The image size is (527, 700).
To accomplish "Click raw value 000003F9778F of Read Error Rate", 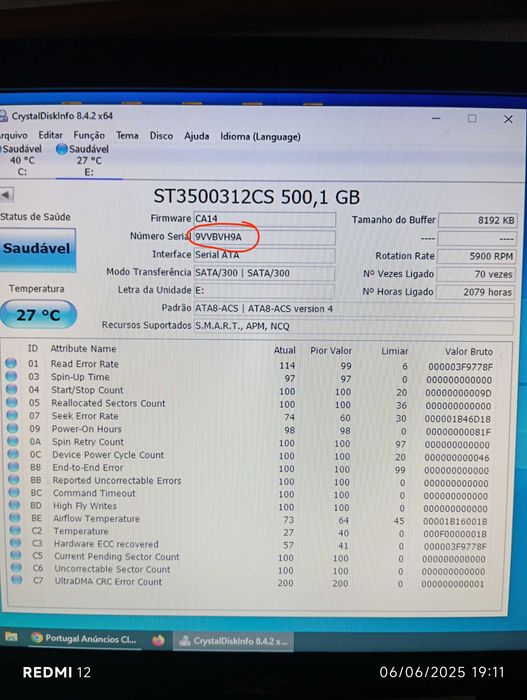I will pyautogui.click(x=460, y=367).
